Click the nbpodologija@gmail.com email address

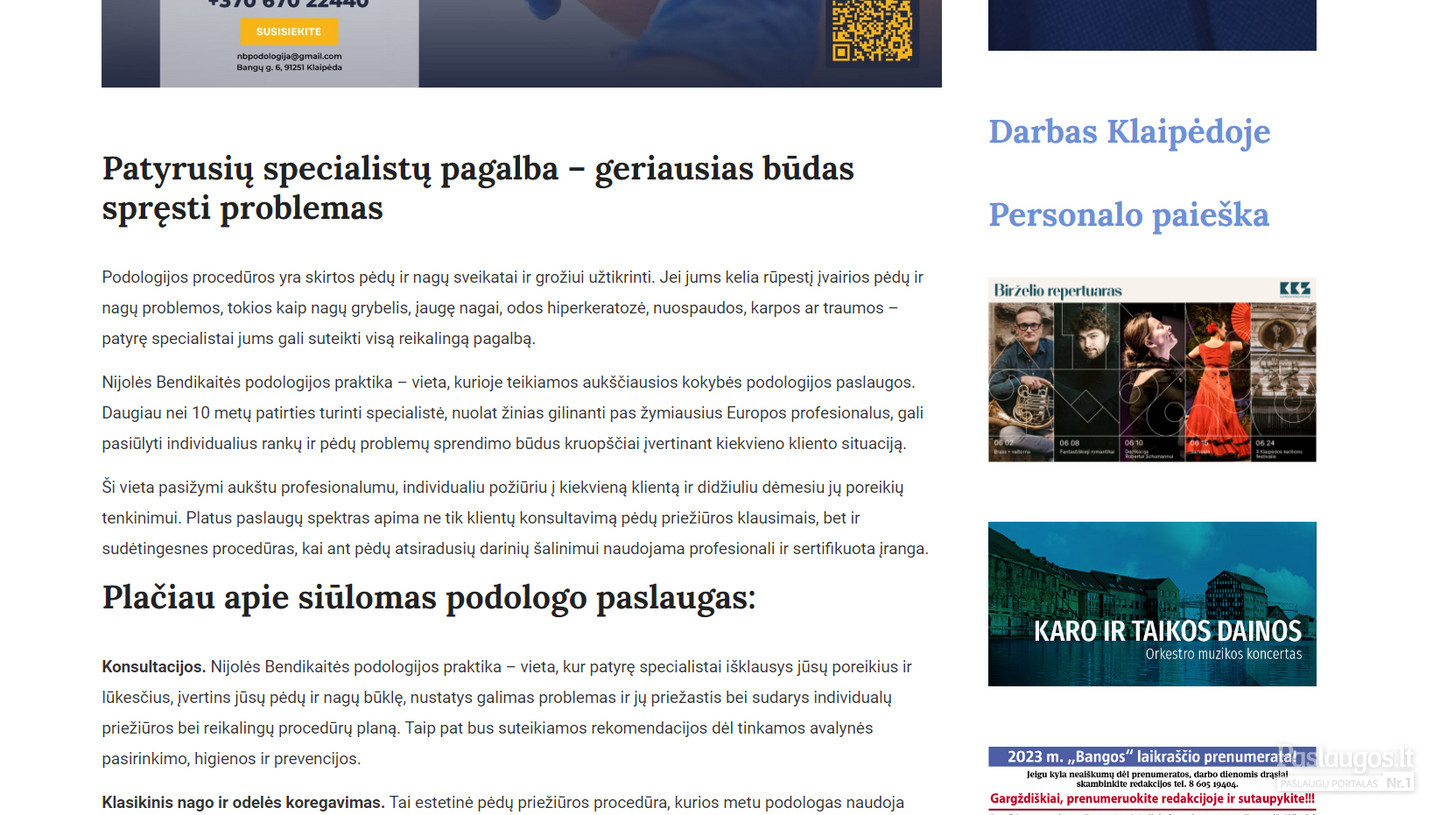tap(289, 56)
